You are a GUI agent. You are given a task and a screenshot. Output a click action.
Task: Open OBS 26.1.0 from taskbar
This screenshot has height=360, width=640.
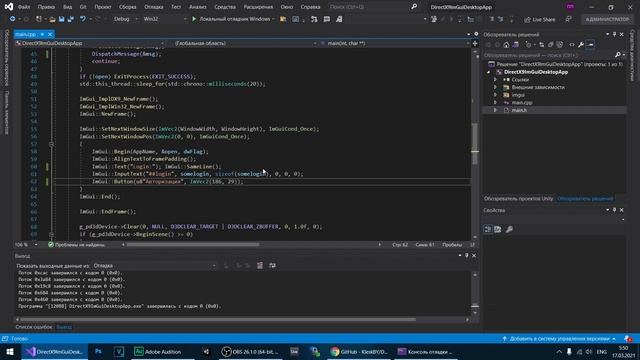pos(250,352)
